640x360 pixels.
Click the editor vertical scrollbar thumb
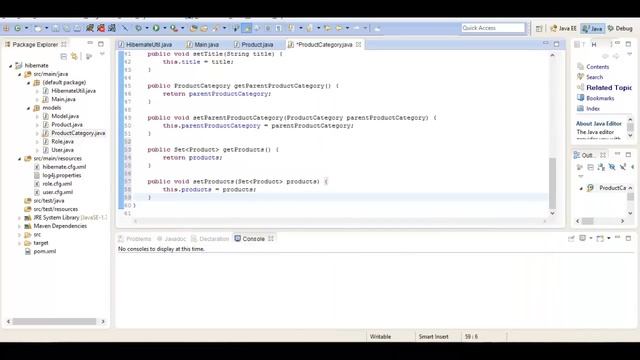coord(552,183)
